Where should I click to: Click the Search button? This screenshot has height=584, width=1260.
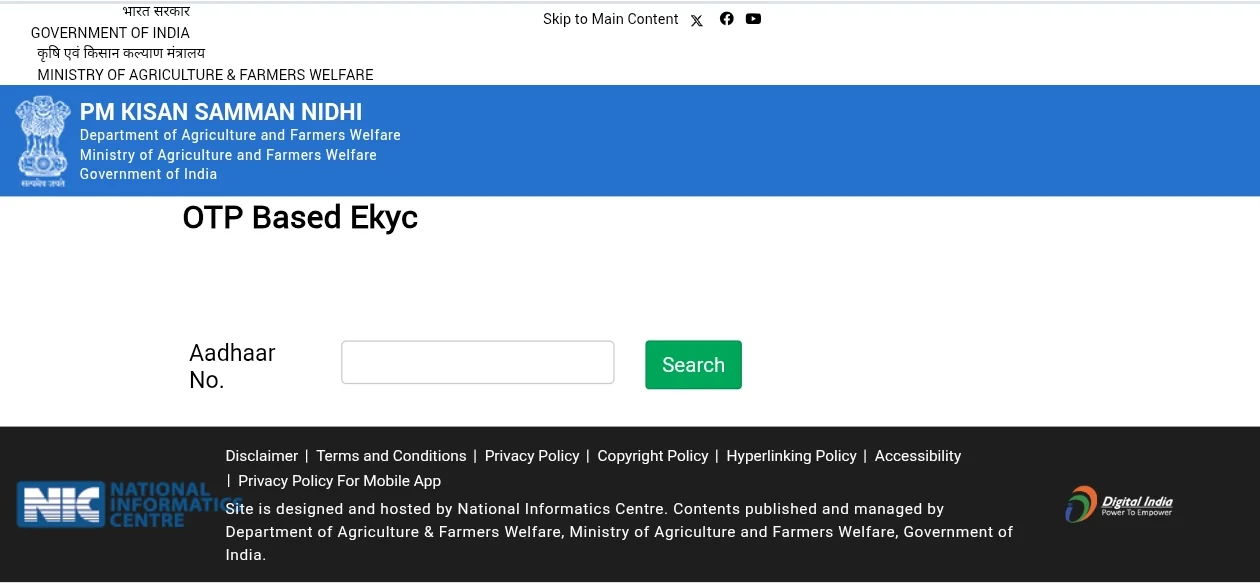point(693,364)
